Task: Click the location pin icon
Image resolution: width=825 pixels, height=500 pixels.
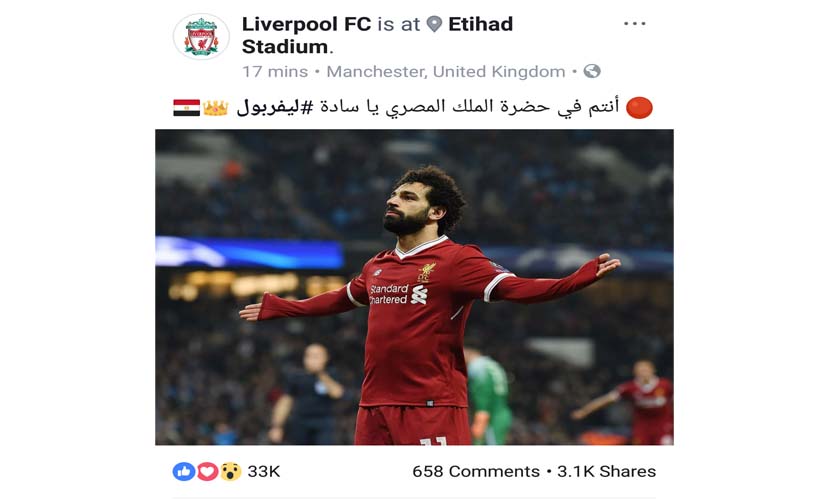Action: (434, 24)
